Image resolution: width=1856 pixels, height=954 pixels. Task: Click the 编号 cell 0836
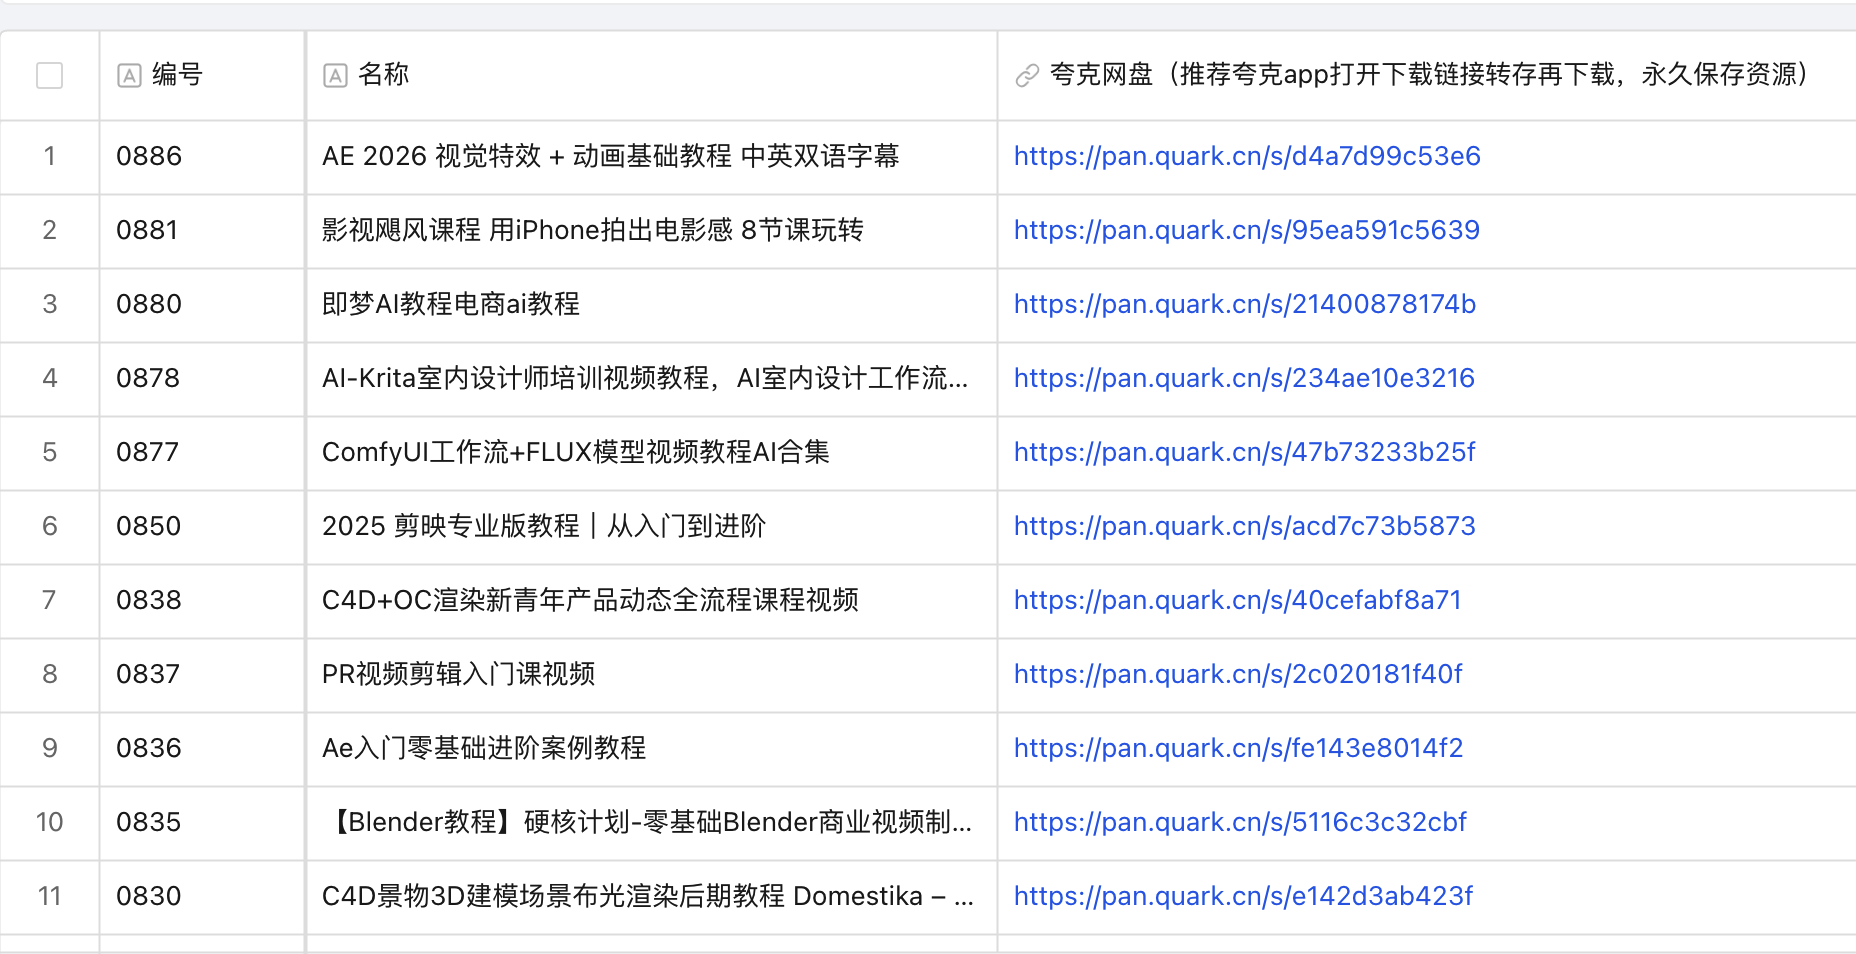[x=202, y=749]
